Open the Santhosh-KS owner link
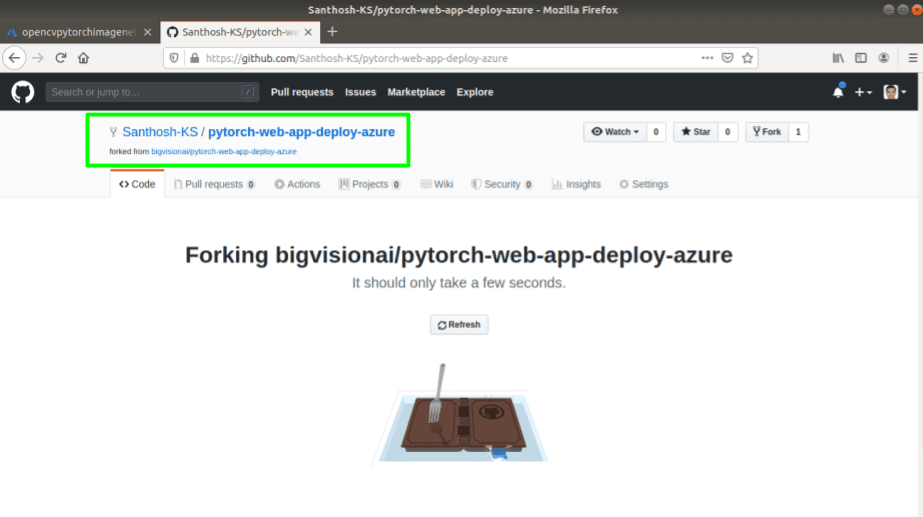This screenshot has height=517, width=923. (x=160, y=132)
